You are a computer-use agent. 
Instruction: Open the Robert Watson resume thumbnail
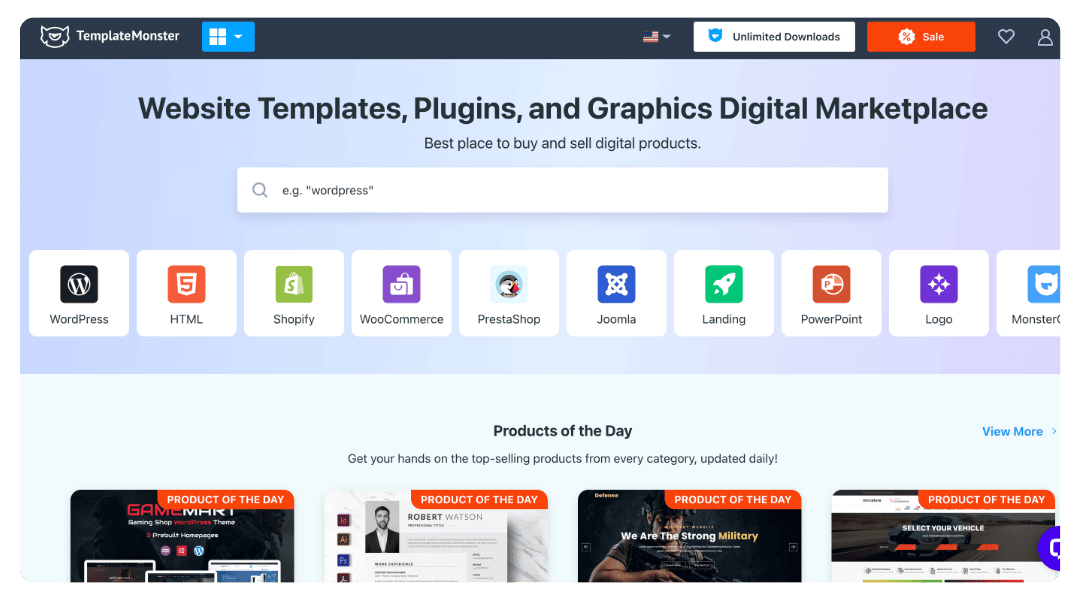click(x=436, y=540)
